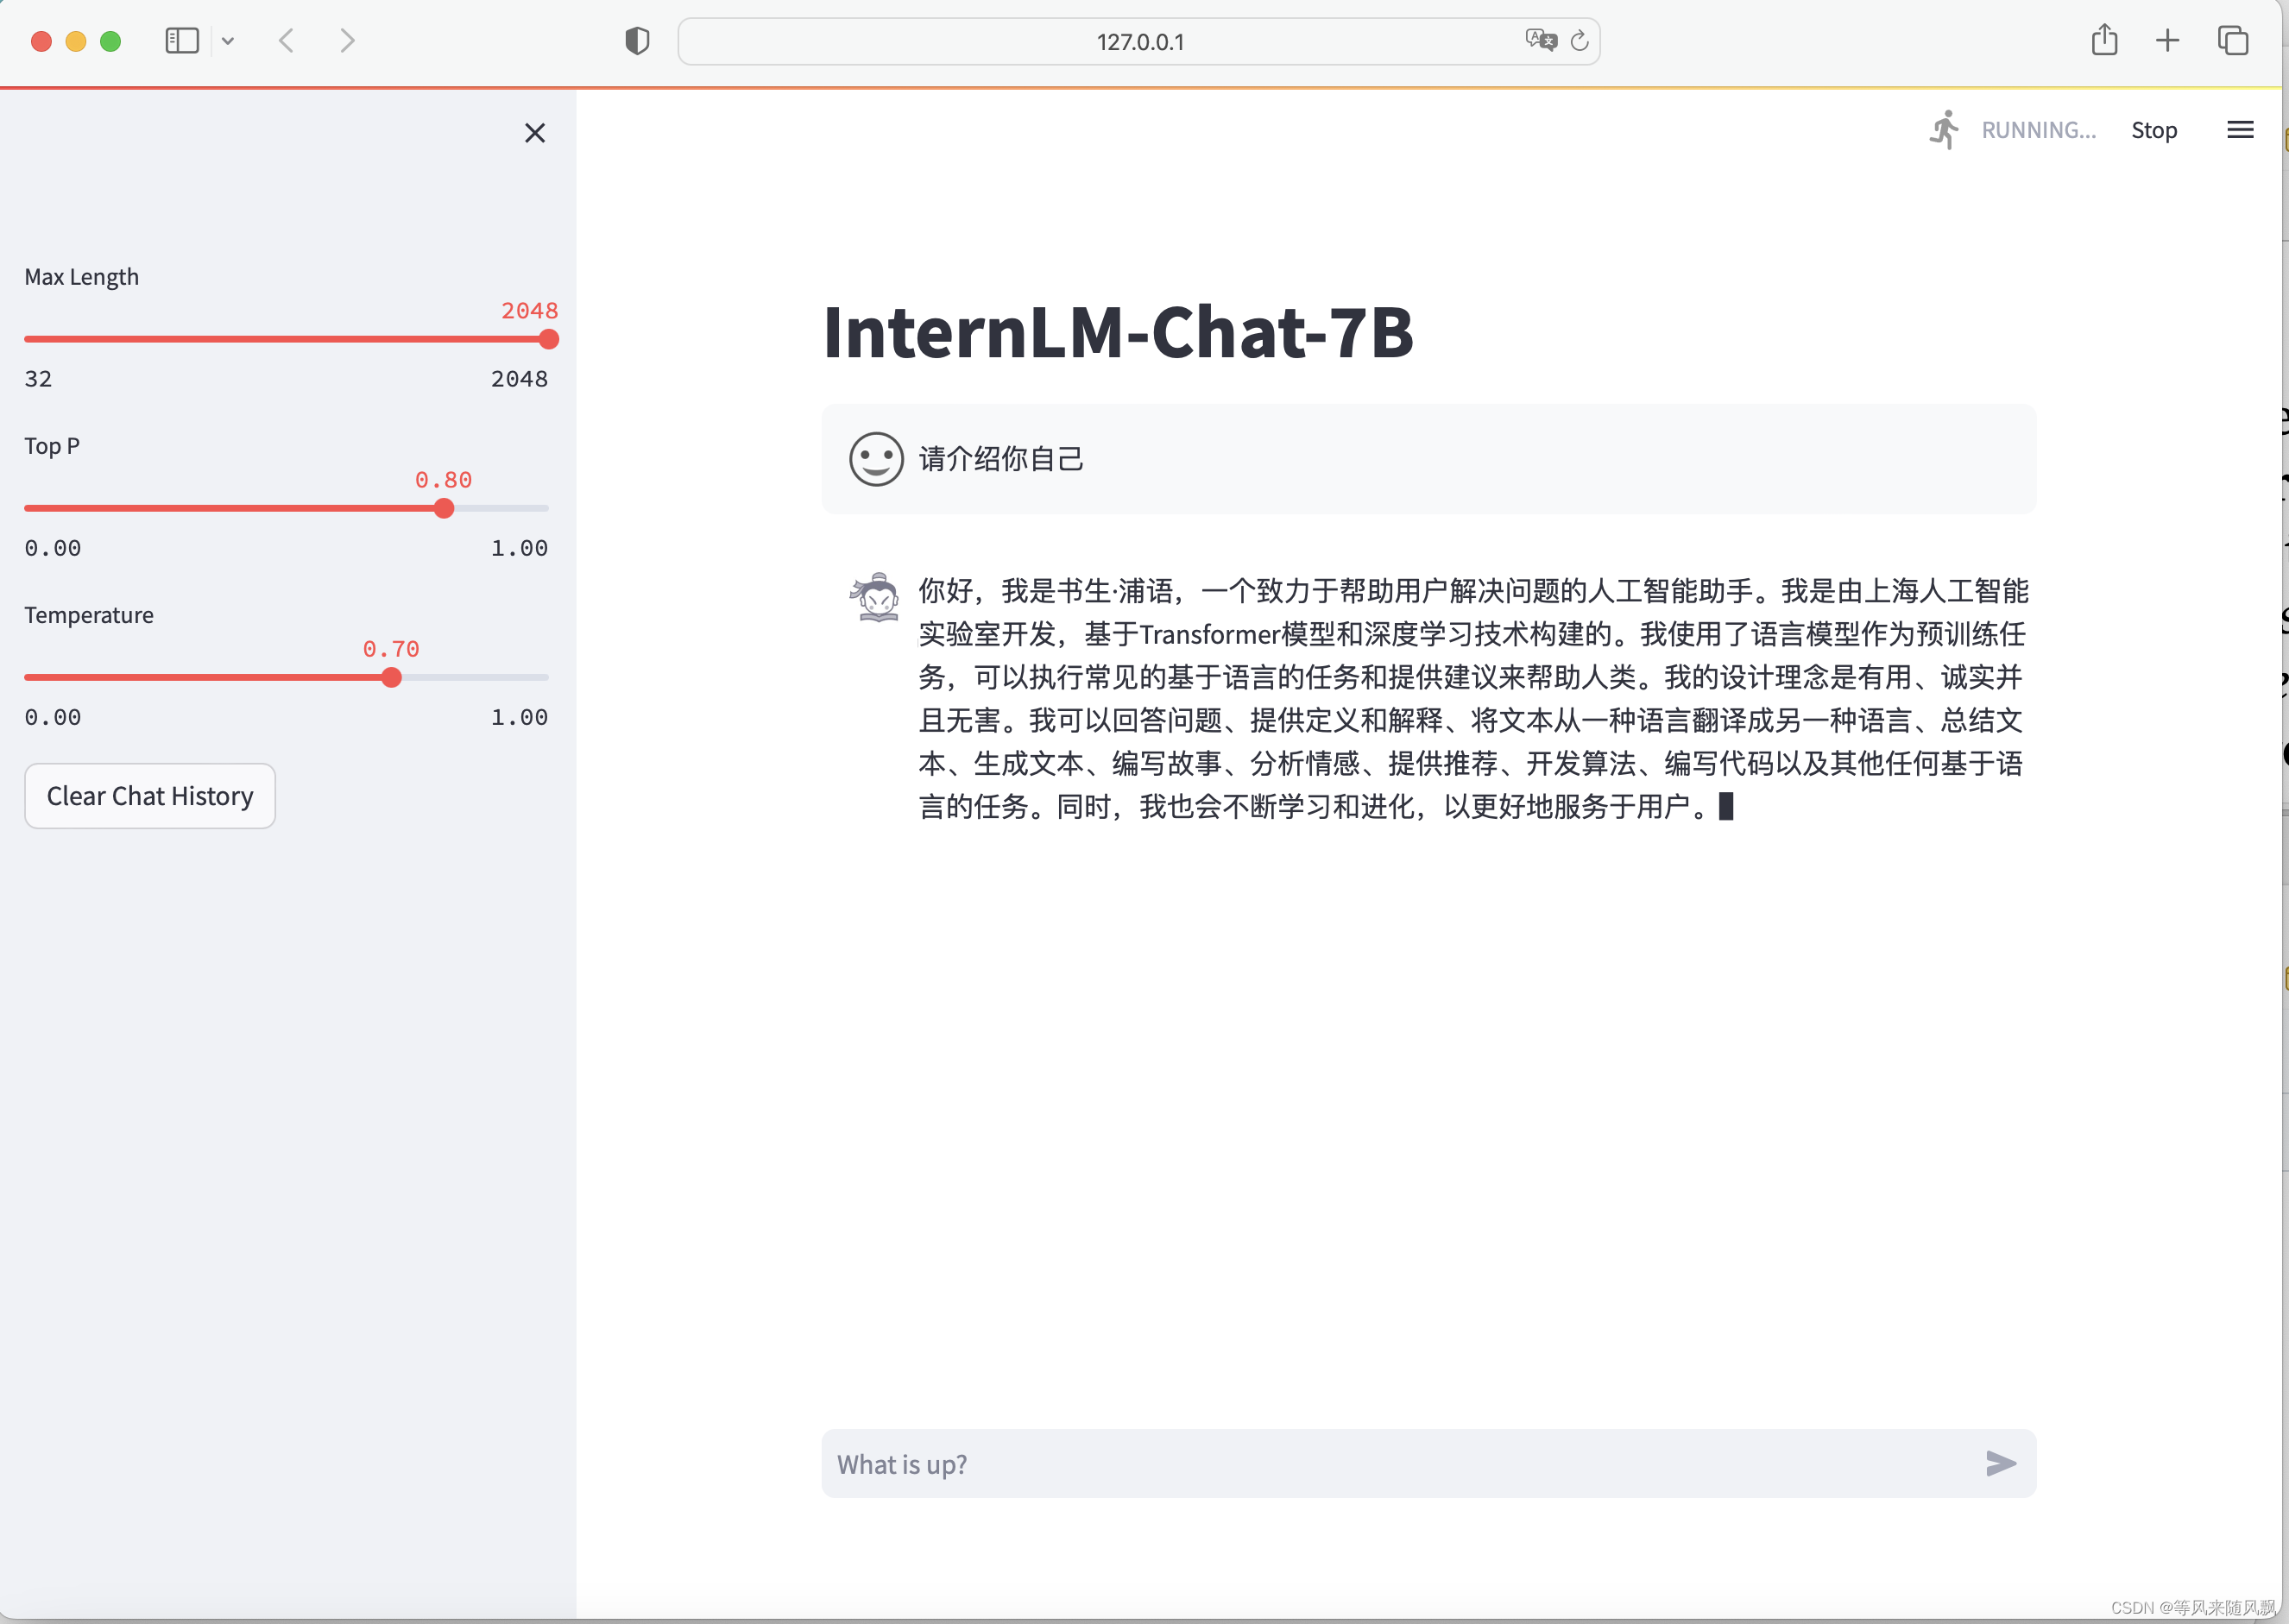Screen dimensions: 2289x1624
Task: Clear the chat history
Action: click(150, 796)
